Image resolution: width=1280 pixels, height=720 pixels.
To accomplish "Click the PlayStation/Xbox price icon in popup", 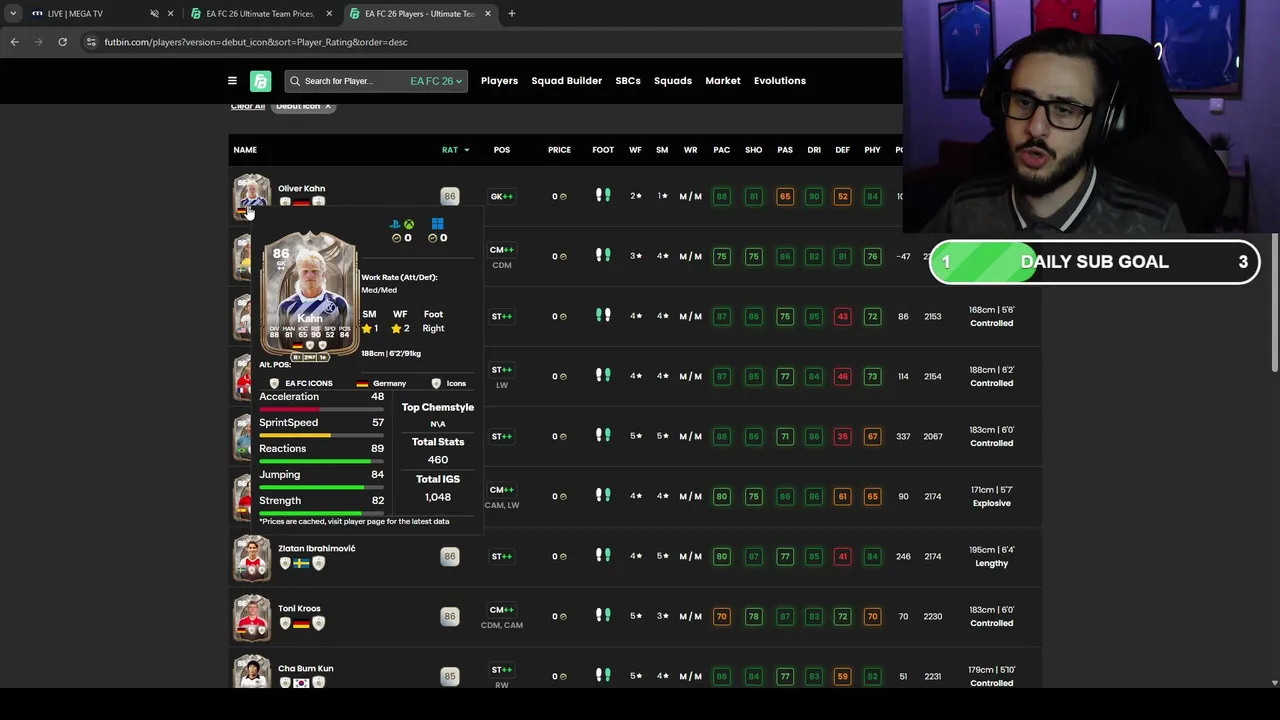I will click(402, 224).
